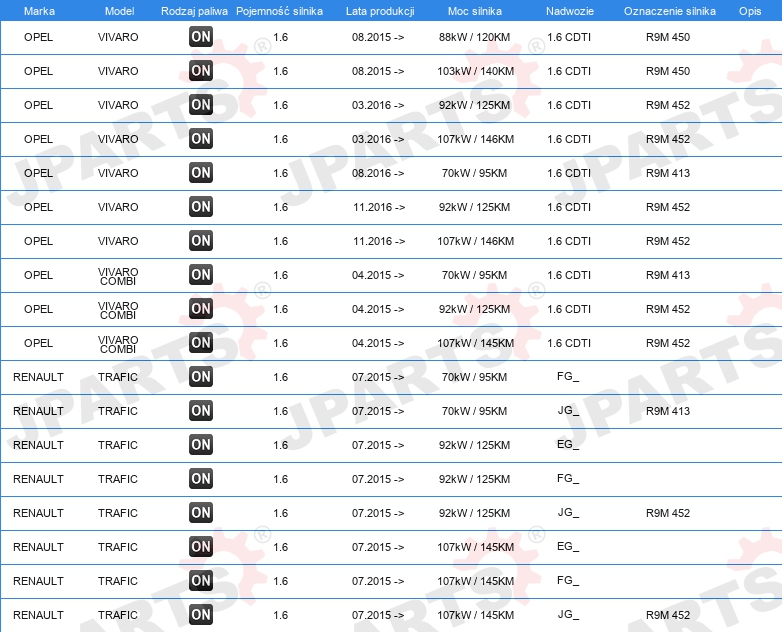Click ON icon in Trafic 70kW JG_ row
This screenshot has width=782, height=632.
pos(201,411)
